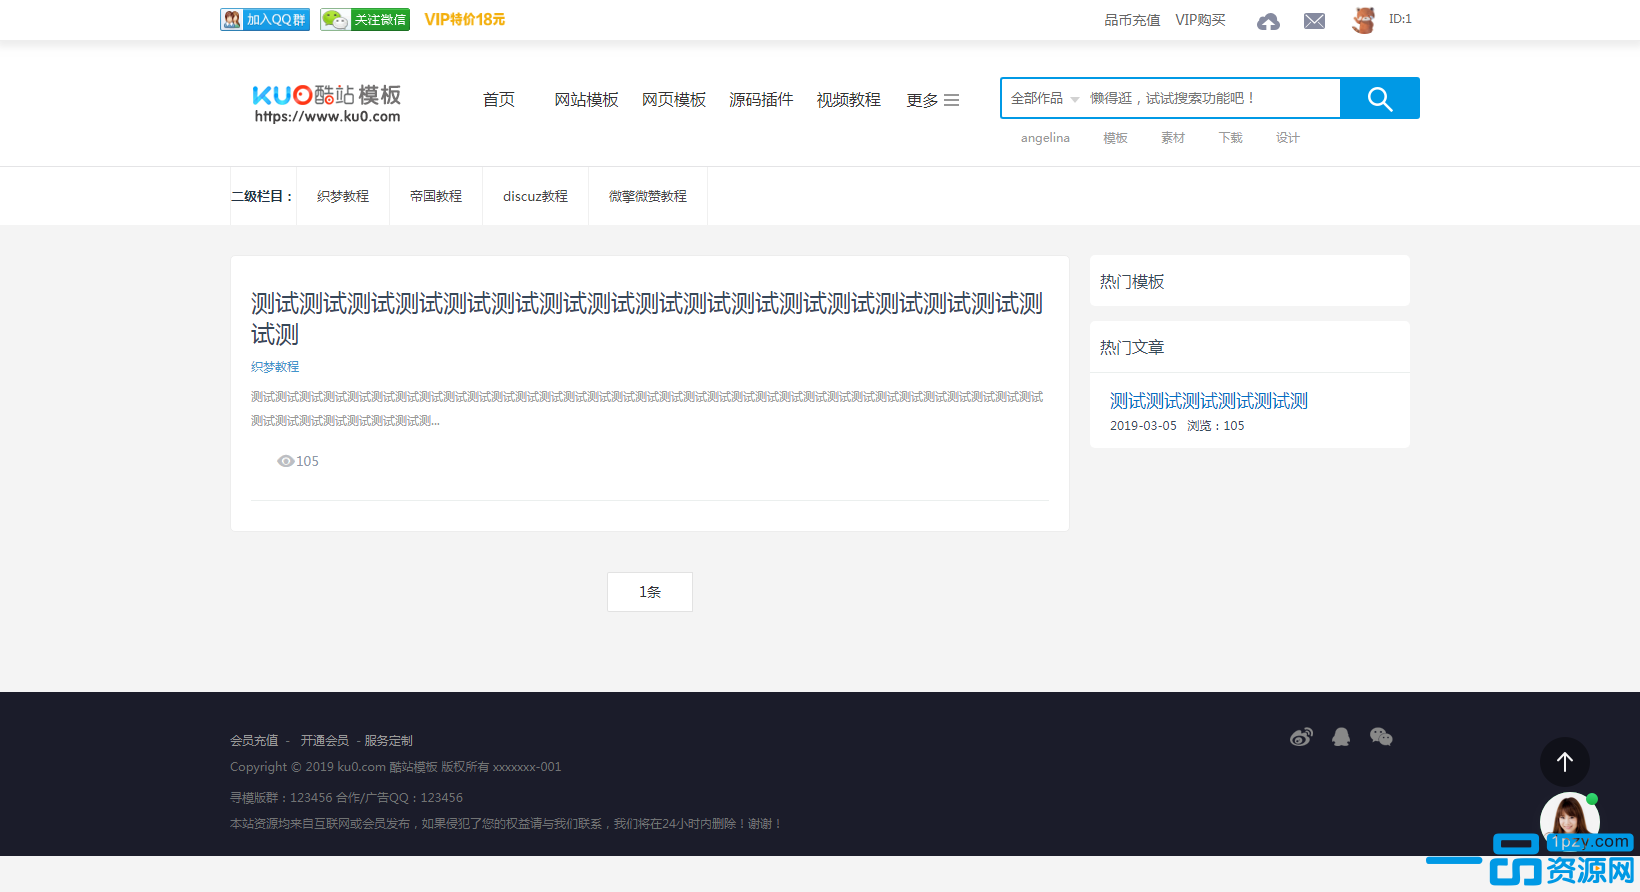Expand the 更多 navigation menu
The width and height of the screenshot is (1640, 892).
932,100
